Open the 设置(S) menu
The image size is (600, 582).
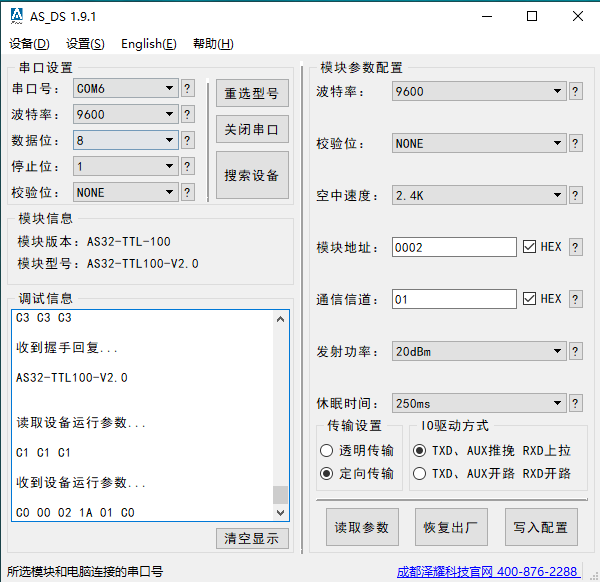click(85, 44)
